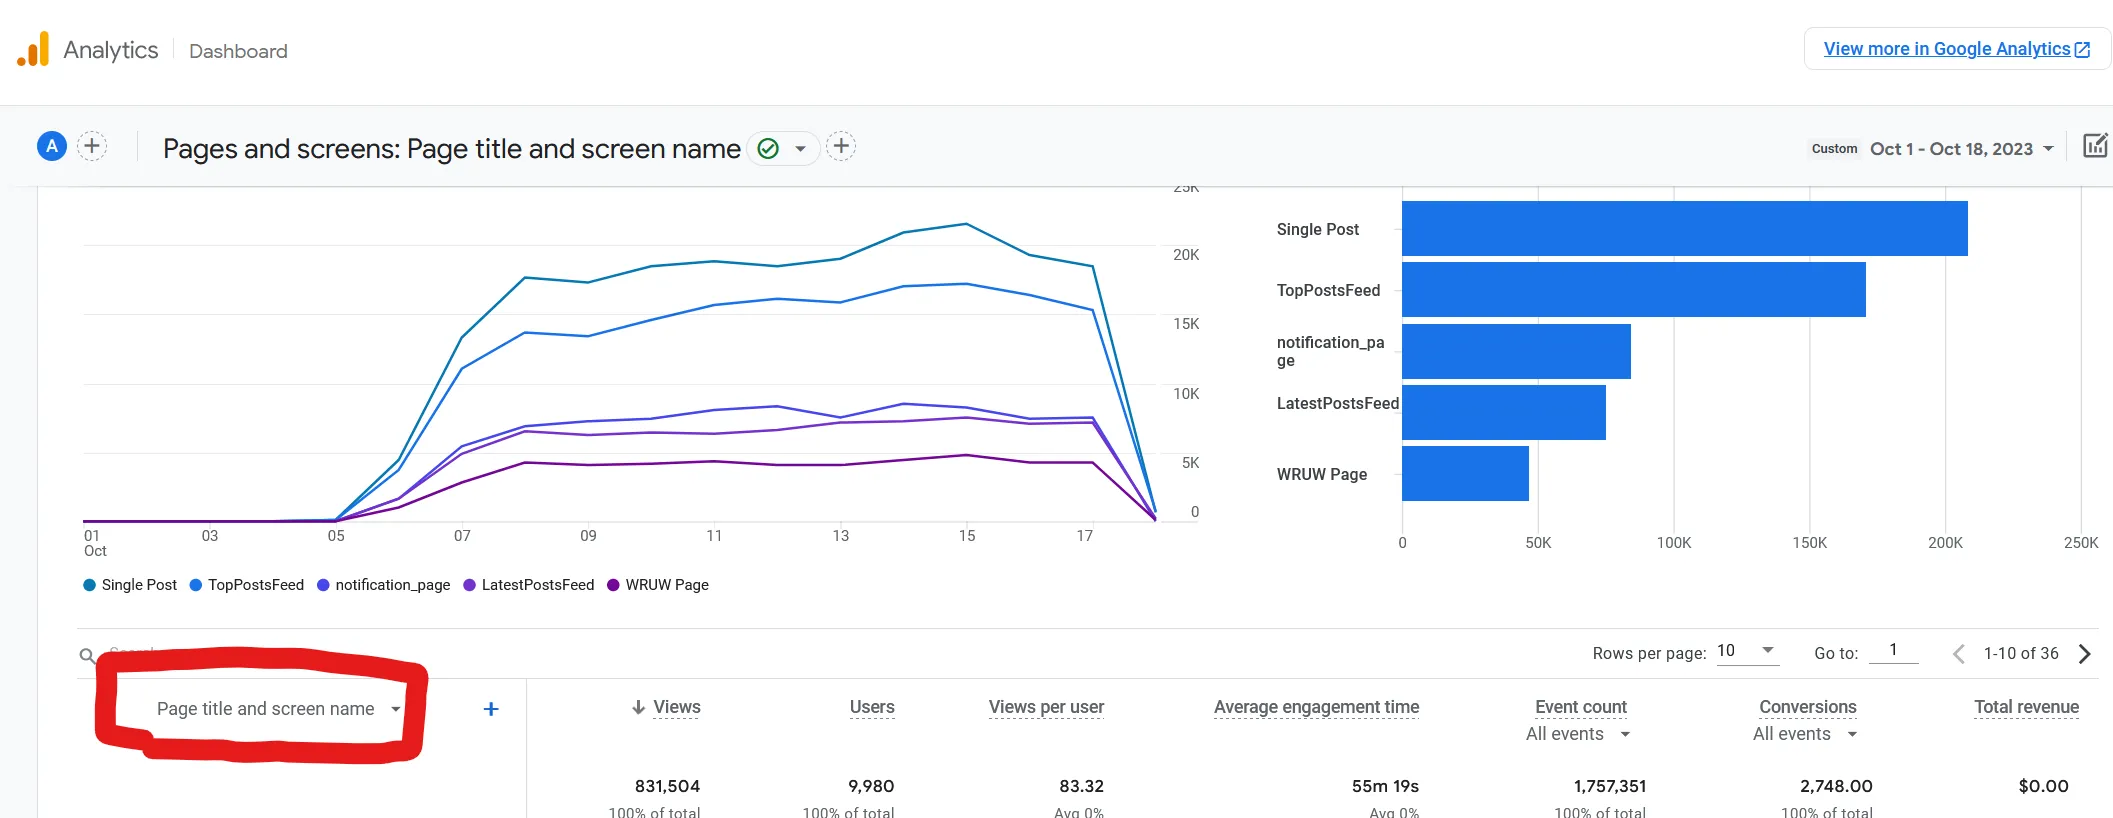Go to previous page with left chevron

pyautogui.click(x=1958, y=654)
